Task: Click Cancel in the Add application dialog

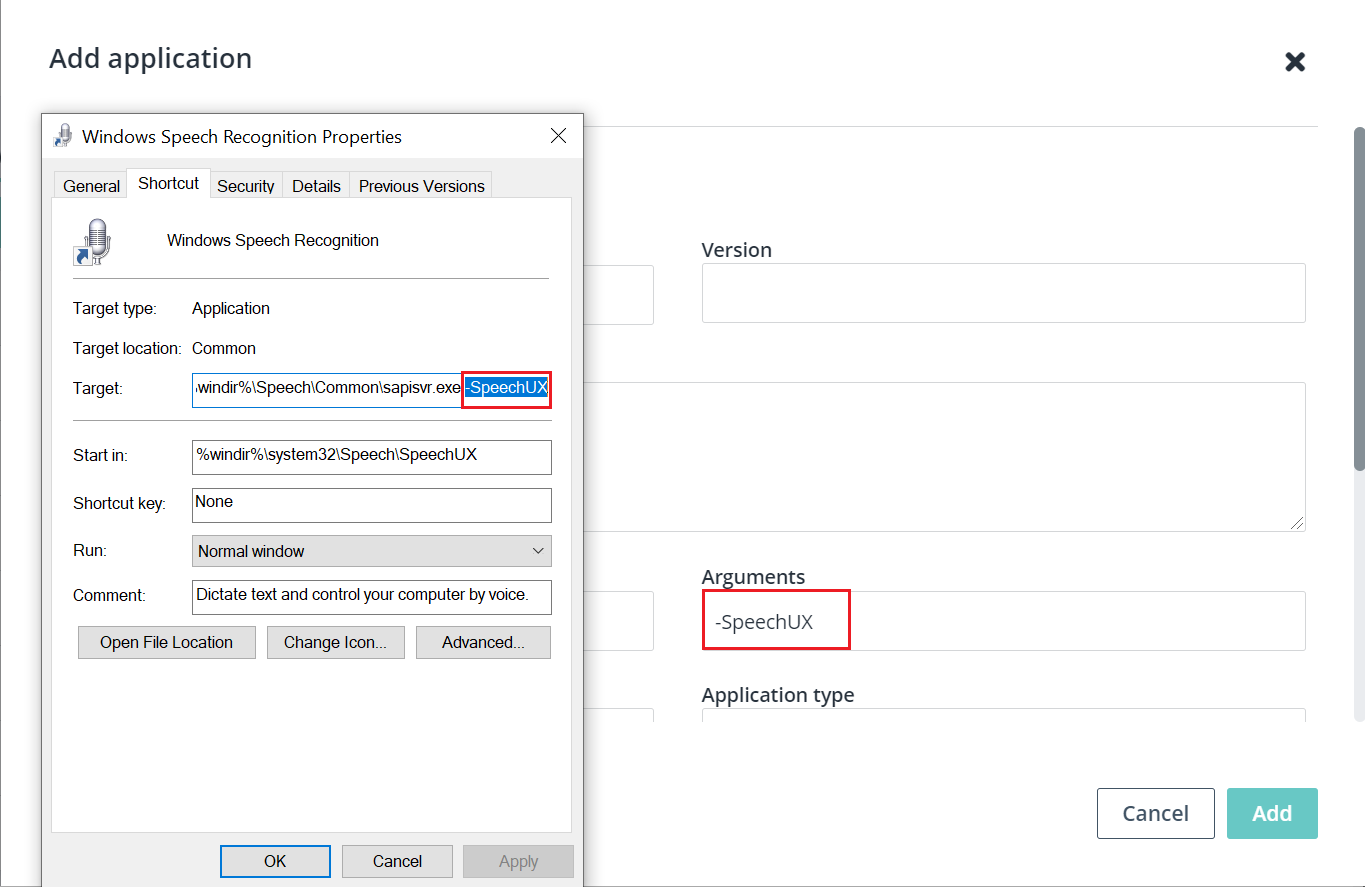Action: point(1155,813)
